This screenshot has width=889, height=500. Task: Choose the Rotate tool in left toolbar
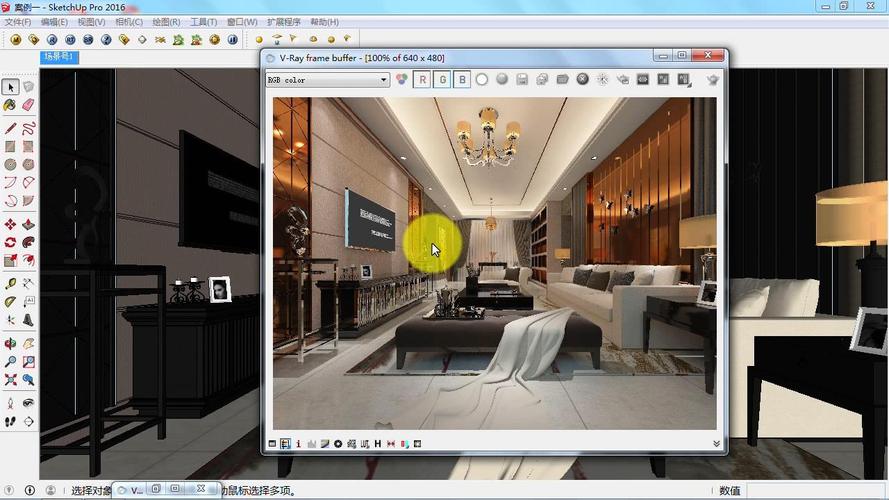point(10,243)
